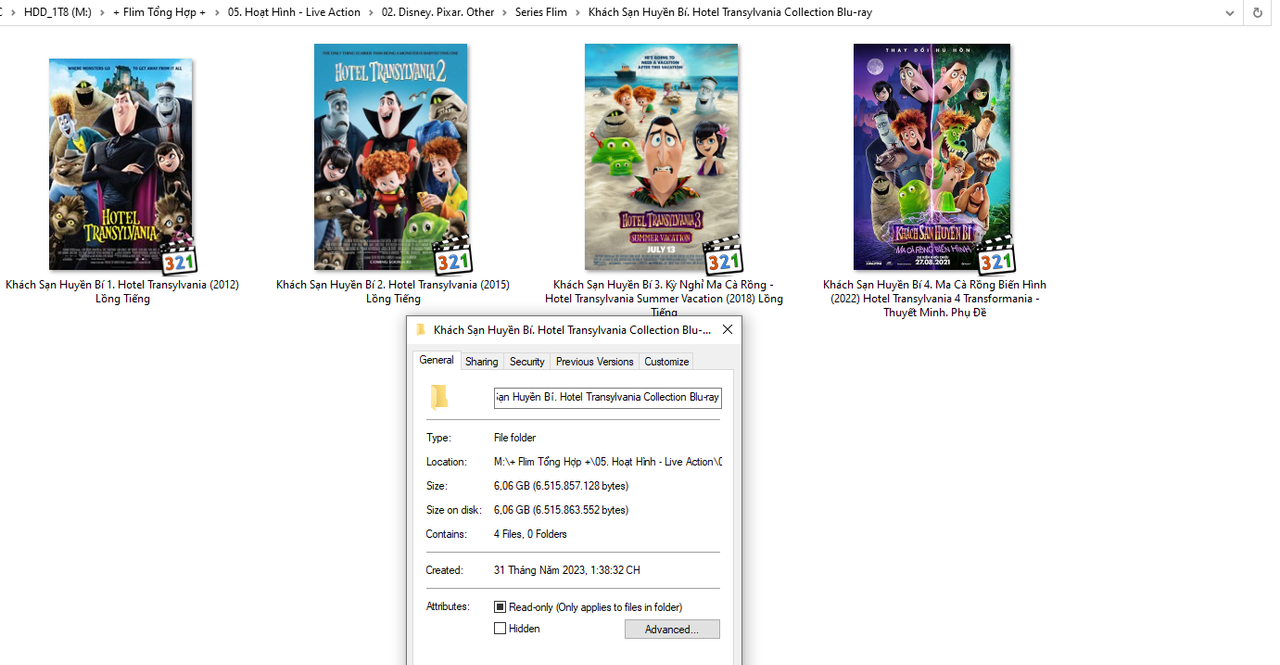Expand subfolders arrow after Series Flim
The width and height of the screenshot is (1280, 665).
tap(578, 12)
